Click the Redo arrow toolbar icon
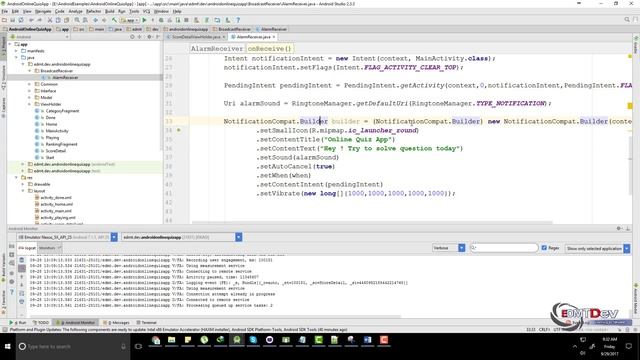Screen dimensions: 640x360 click(39, 20)
